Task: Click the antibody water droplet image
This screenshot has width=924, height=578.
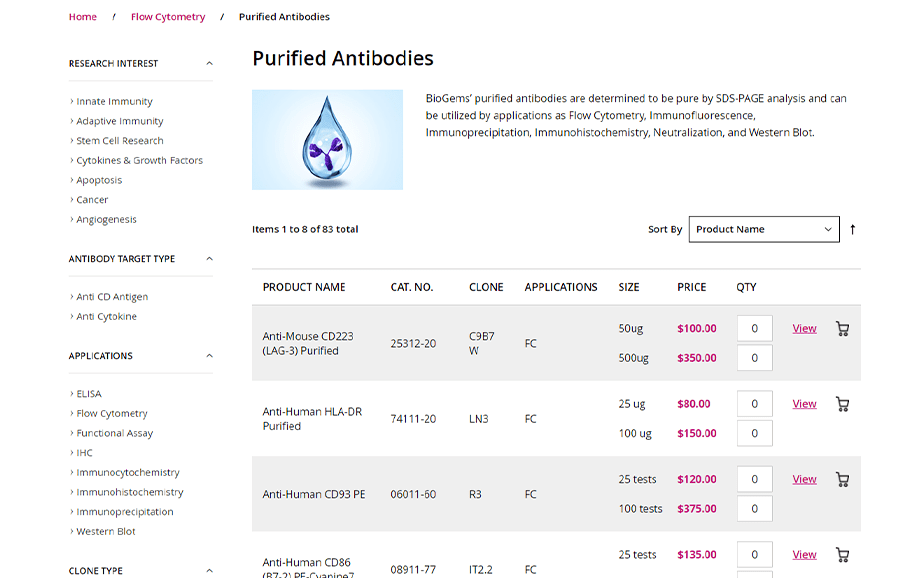Action: pyautogui.click(x=327, y=140)
